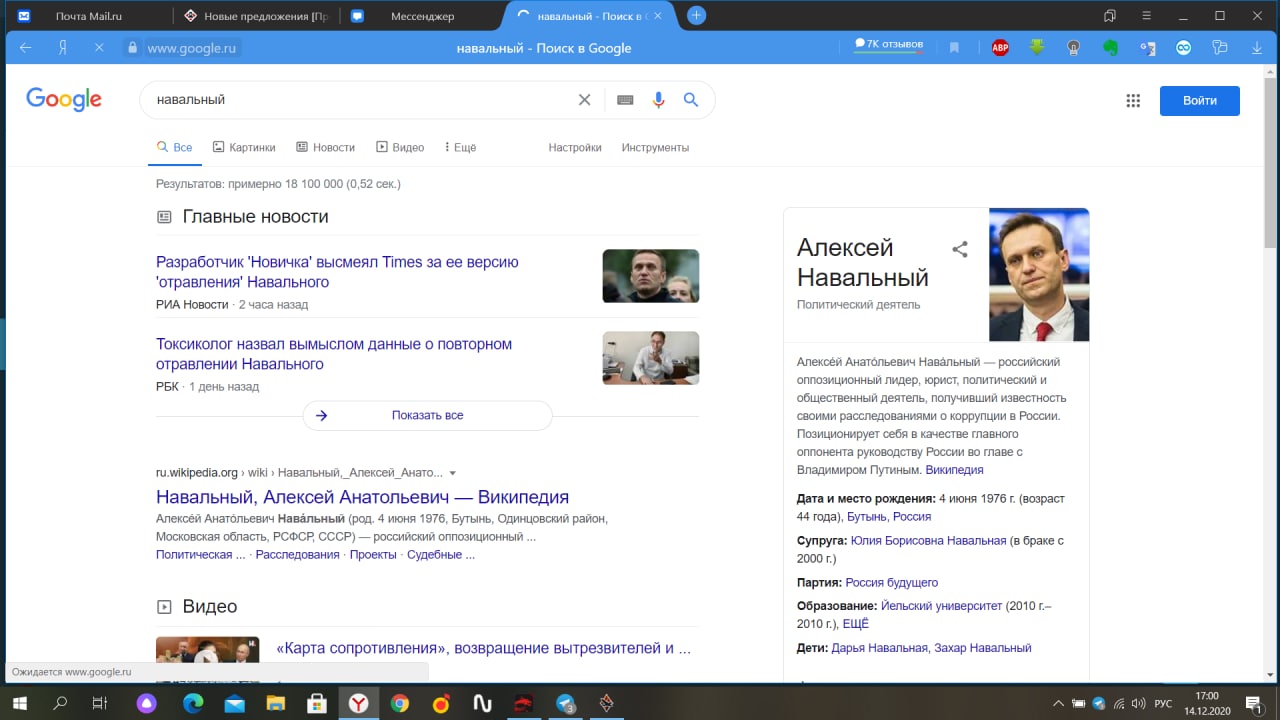This screenshot has width=1280, height=720.
Task: Expand the wikipedia result options arrow
Action: pyautogui.click(x=453, y=473)
